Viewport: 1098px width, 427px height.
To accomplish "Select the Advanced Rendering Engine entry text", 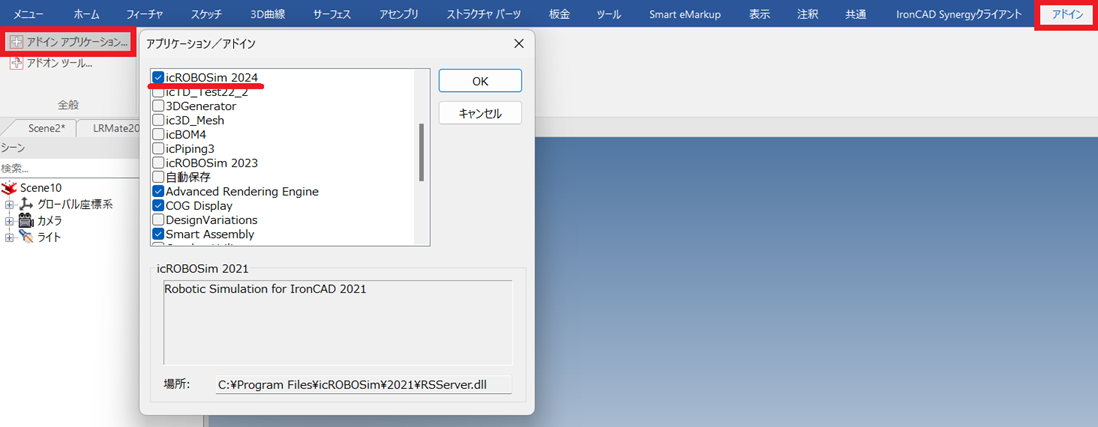I will coord(242,191).
